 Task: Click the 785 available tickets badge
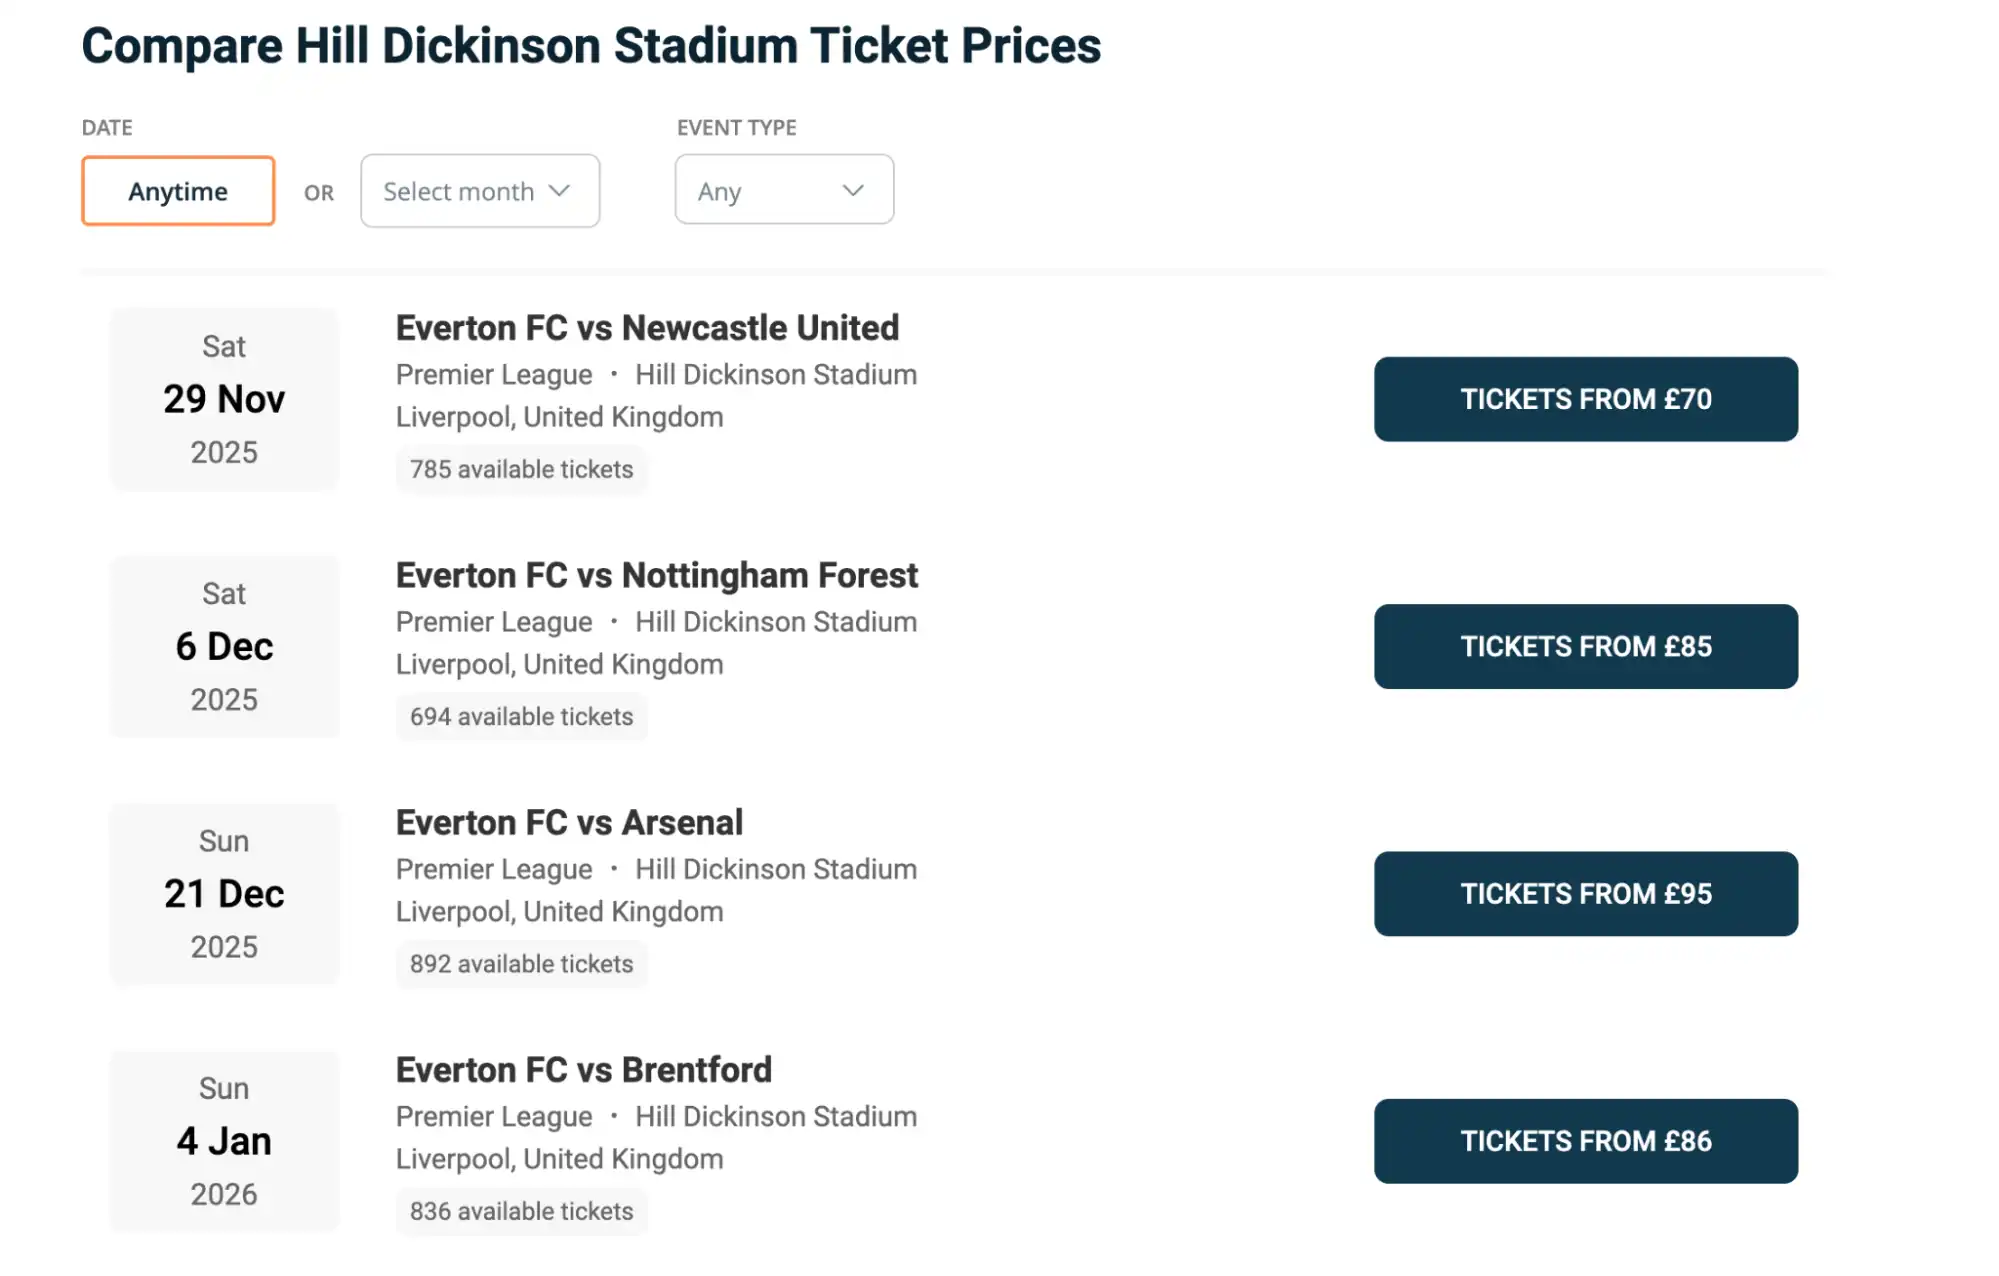click(x=520, y=469)
